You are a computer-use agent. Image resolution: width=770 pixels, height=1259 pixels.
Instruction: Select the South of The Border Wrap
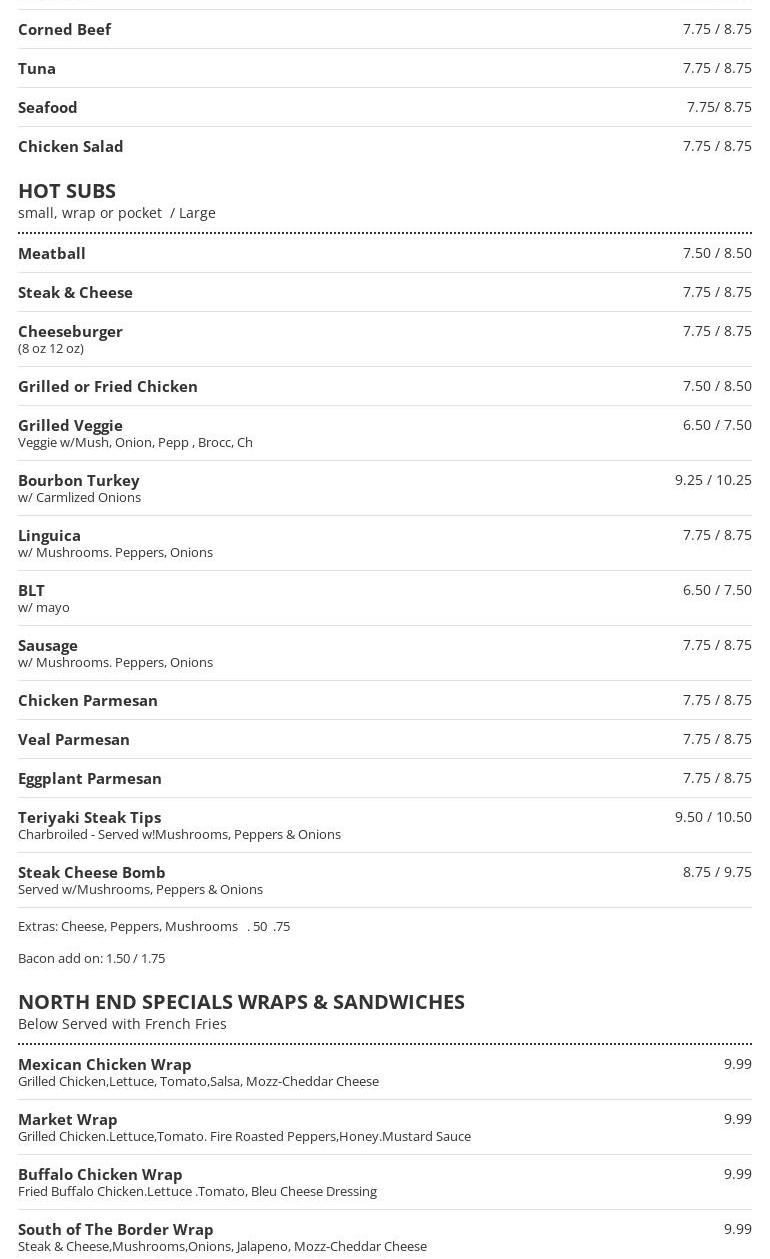click(x=115, y=1229)
